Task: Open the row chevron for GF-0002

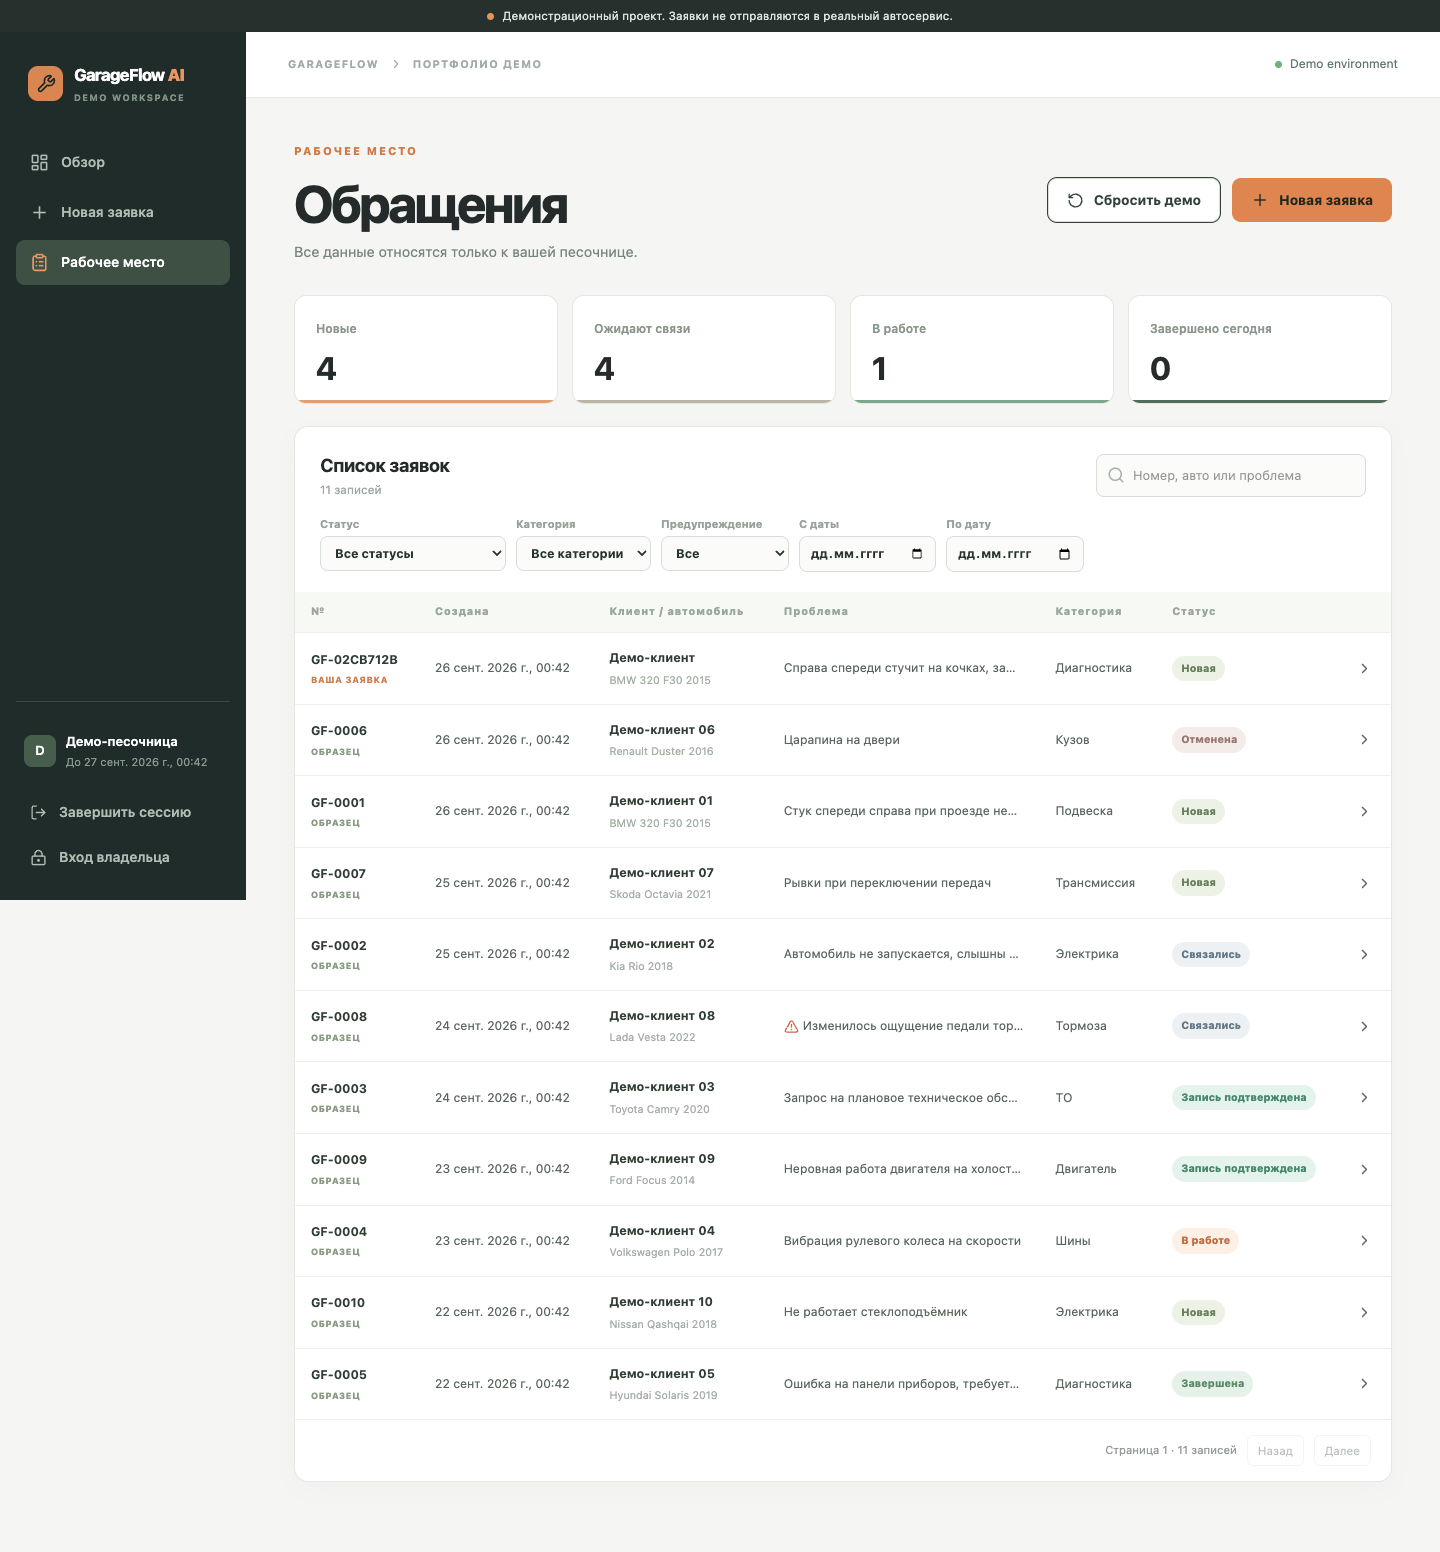Action: point(1364,954)
